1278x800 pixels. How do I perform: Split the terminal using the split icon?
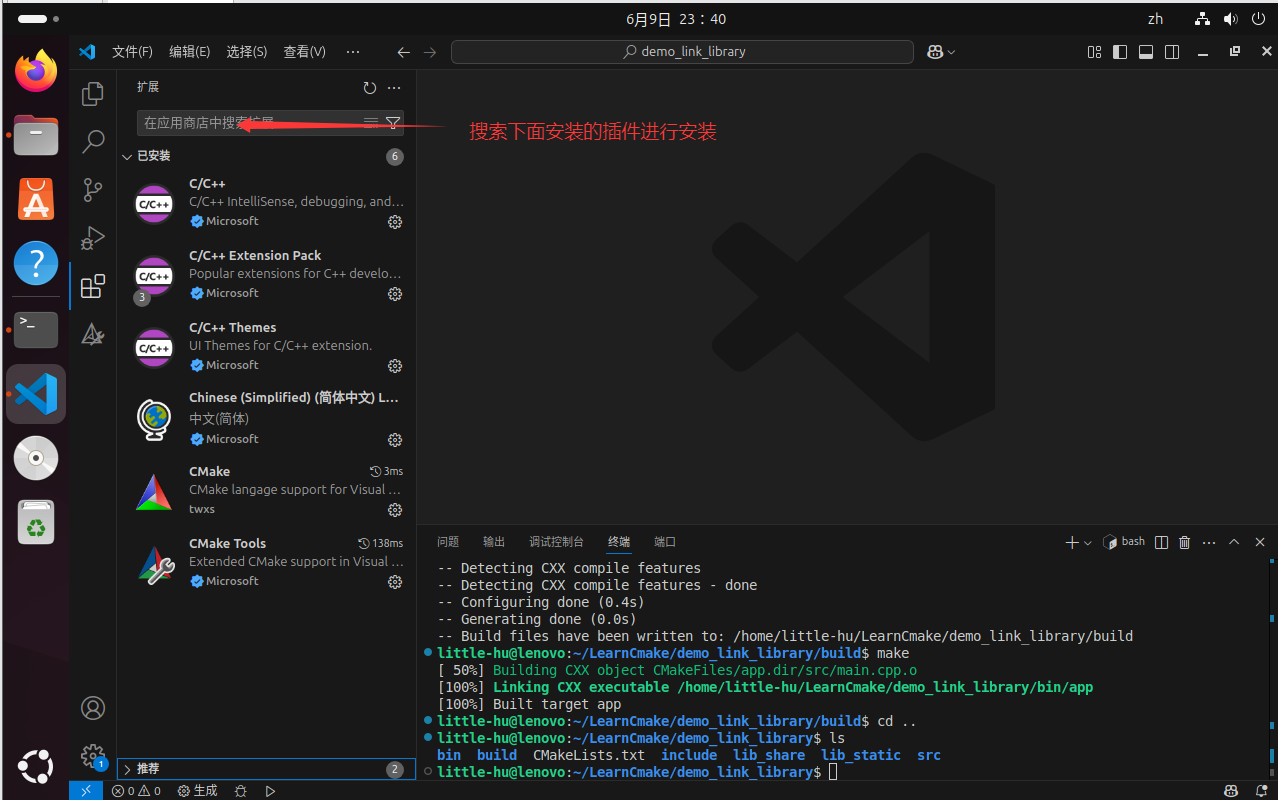(1160, 541)
